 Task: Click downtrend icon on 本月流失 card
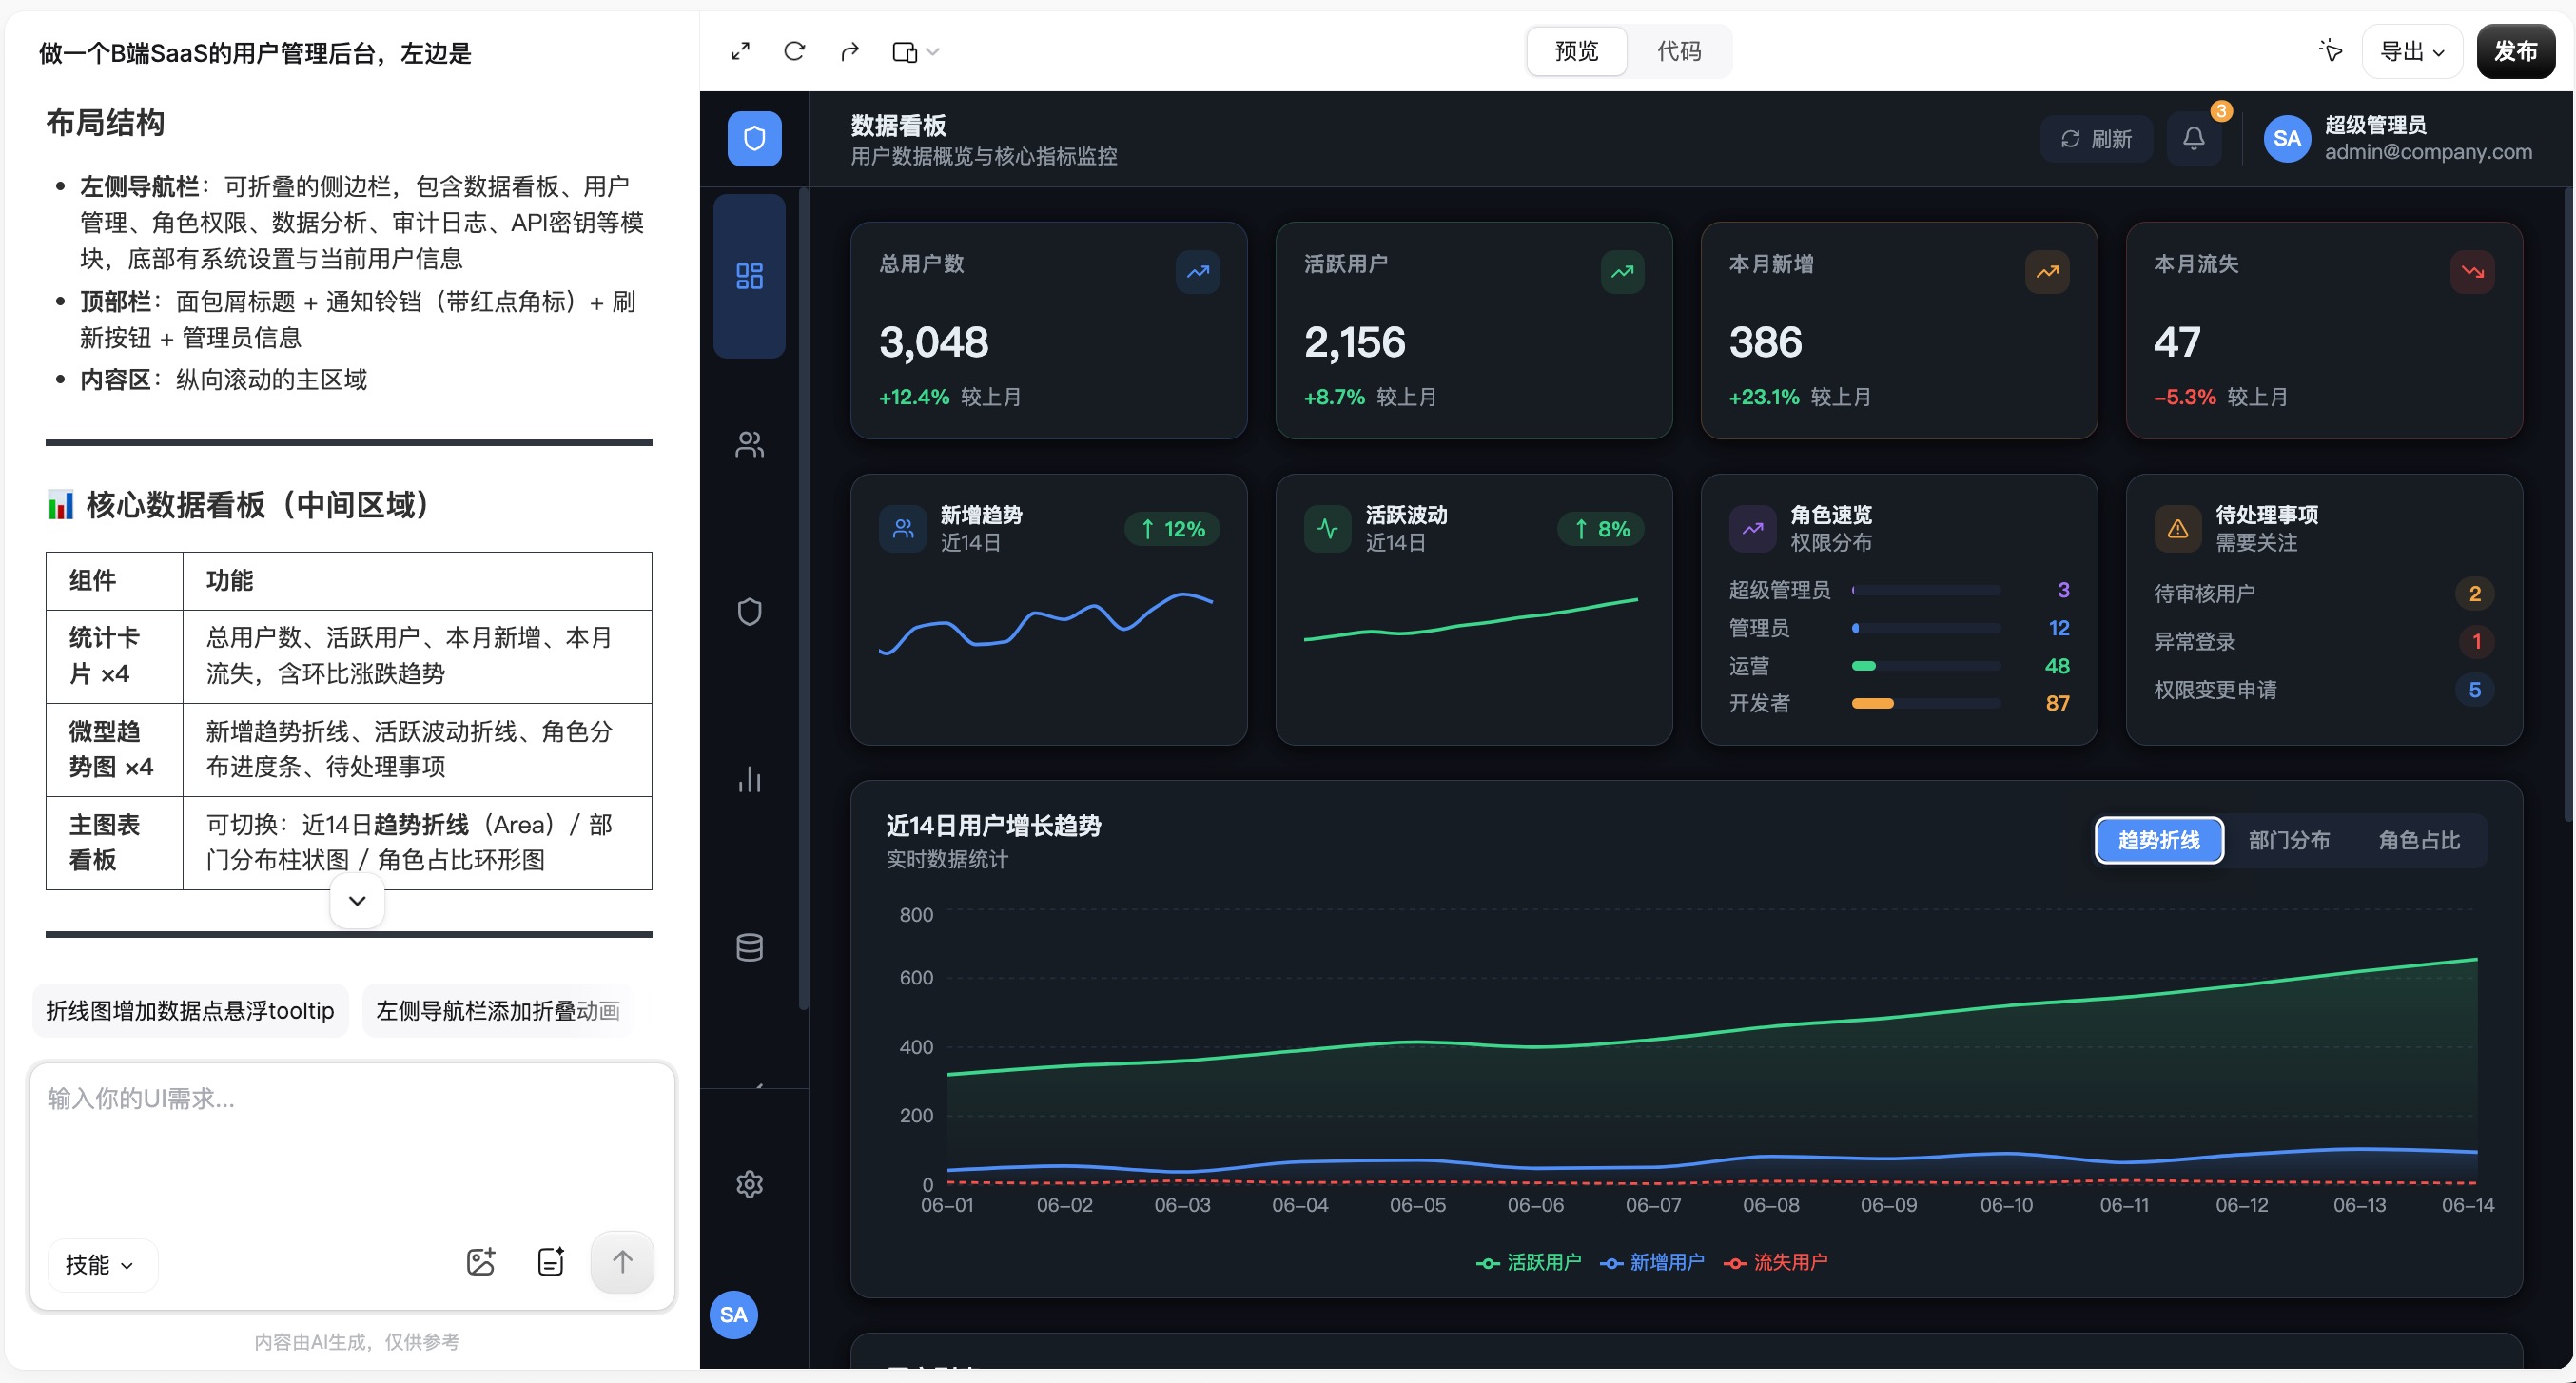(x=2472, y=271)
